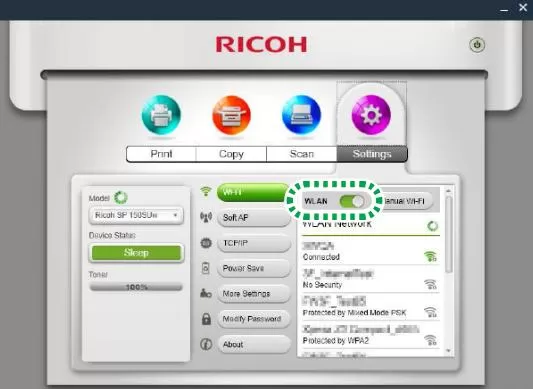Refresh the printer model list icon
The image size is (533, 389).
(x=121, y=198)
